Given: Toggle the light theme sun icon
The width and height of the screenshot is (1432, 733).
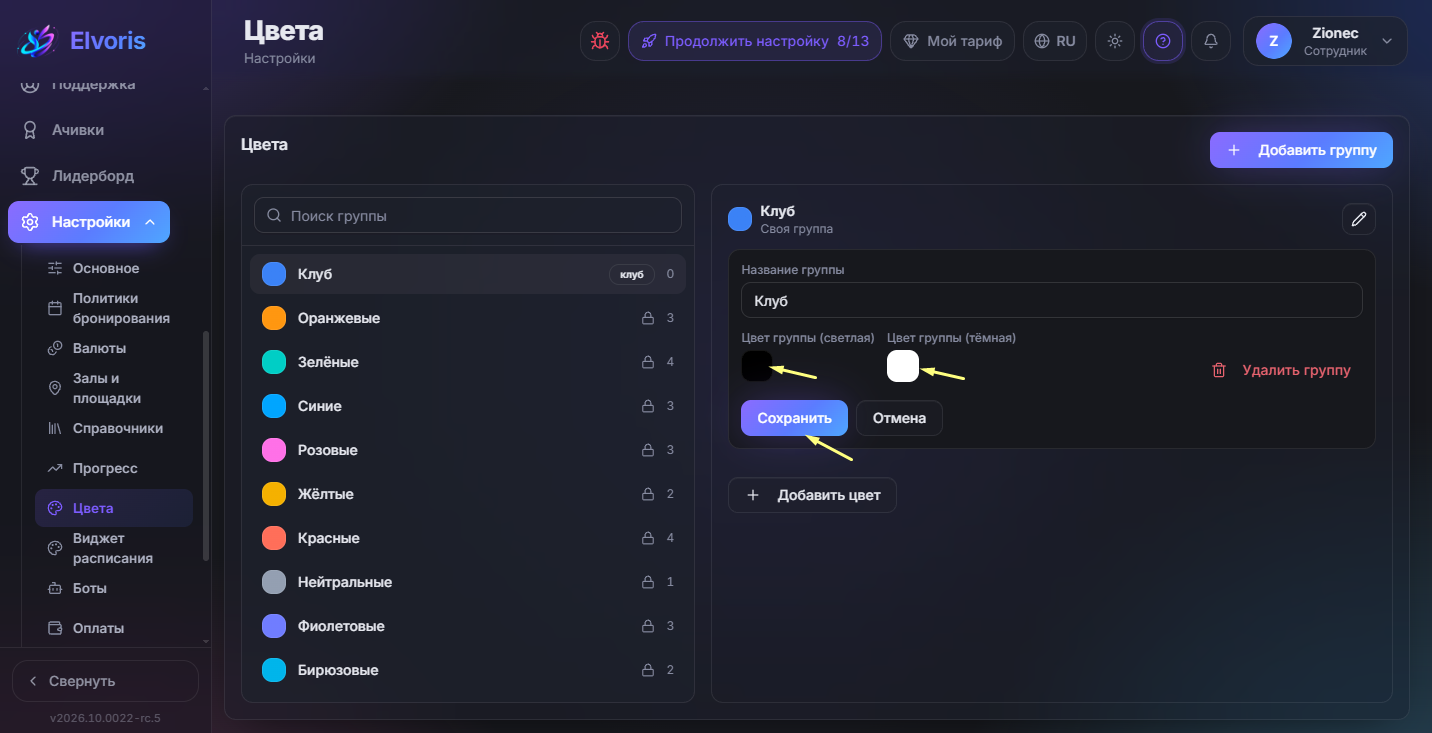Looking at the screenshot, I should coord(1115,41).
